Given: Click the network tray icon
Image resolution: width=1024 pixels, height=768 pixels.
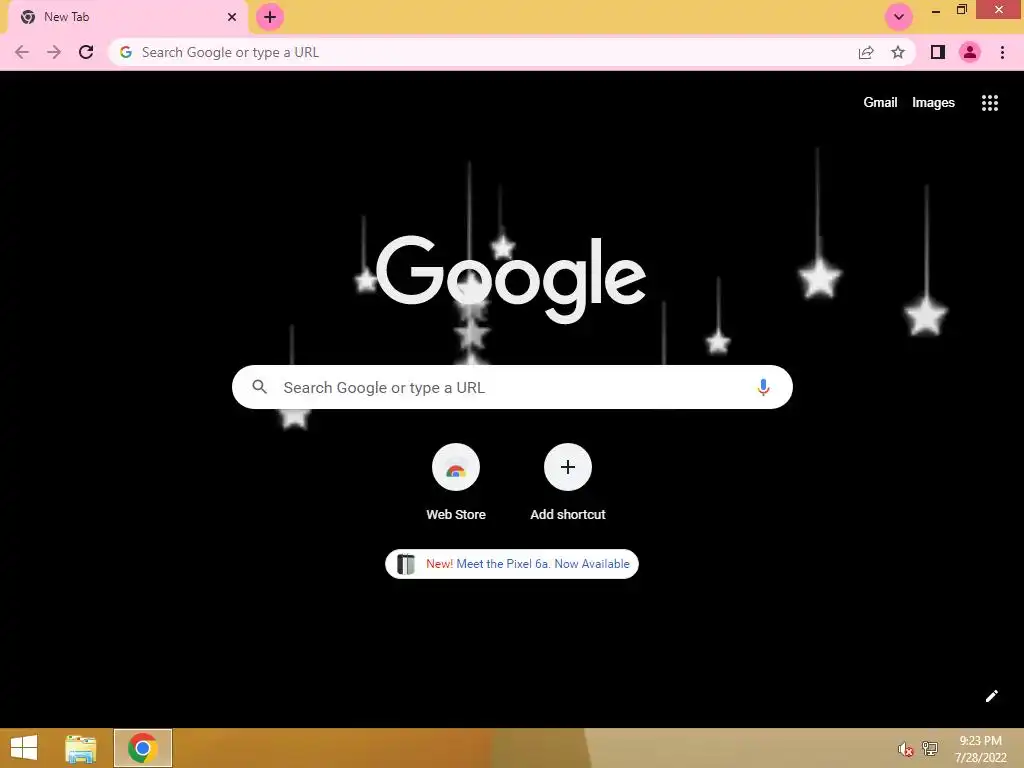Looking at the screenshot, I should 929,748.
